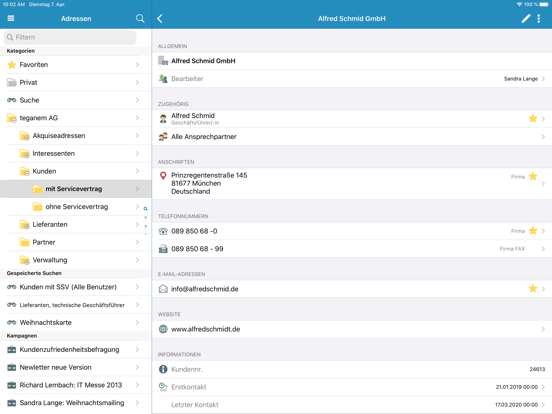Image resolution: width=552 pixels, height=414 pixels.
Task: Click the Alle Ansprechpartner group icon
Action: (163, 137)
